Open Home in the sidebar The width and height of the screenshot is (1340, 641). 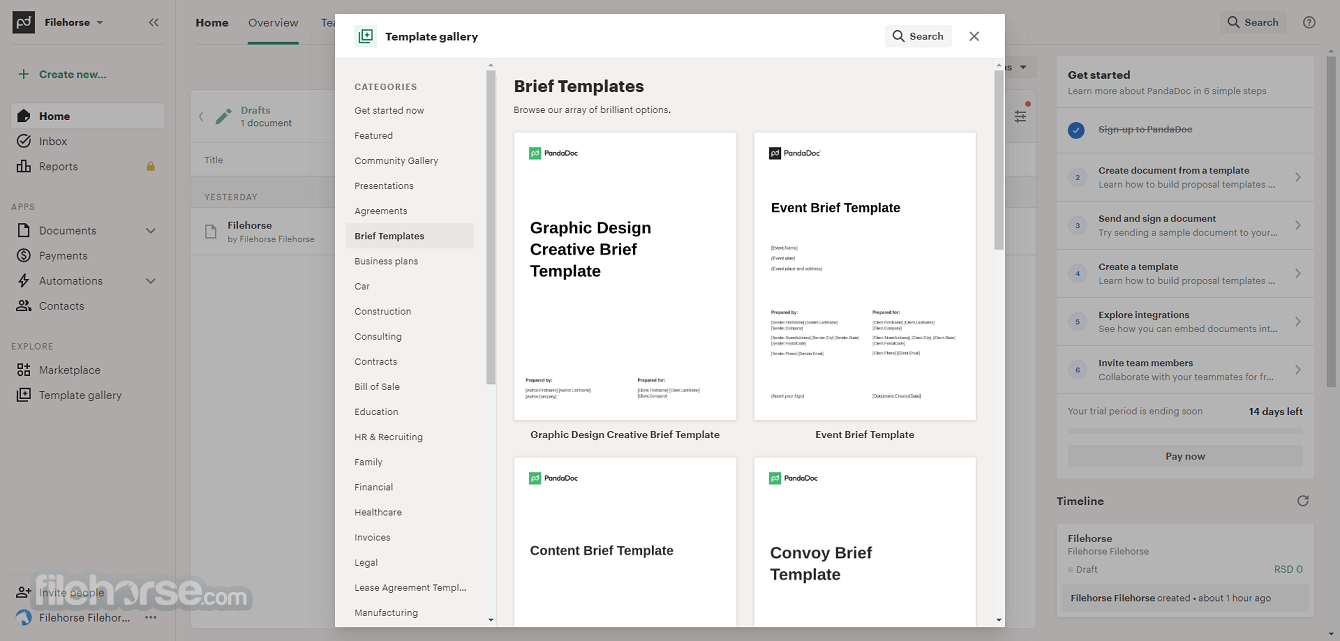pyautogui.click(x=88, y=116)
